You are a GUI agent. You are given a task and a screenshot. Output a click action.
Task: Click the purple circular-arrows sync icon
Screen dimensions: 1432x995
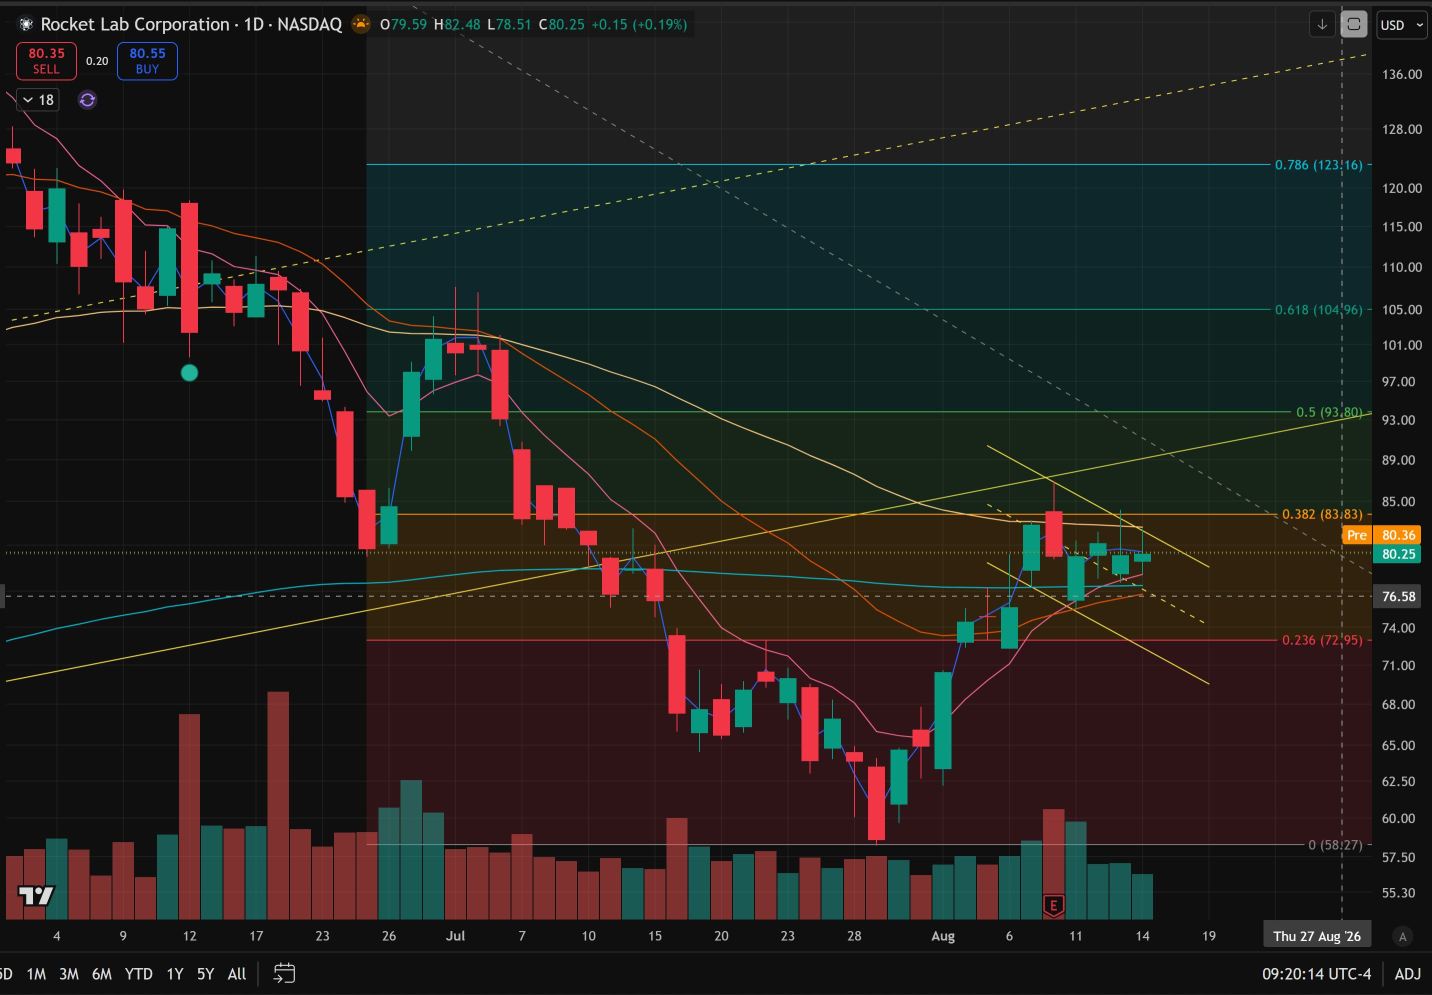point(87,100)
